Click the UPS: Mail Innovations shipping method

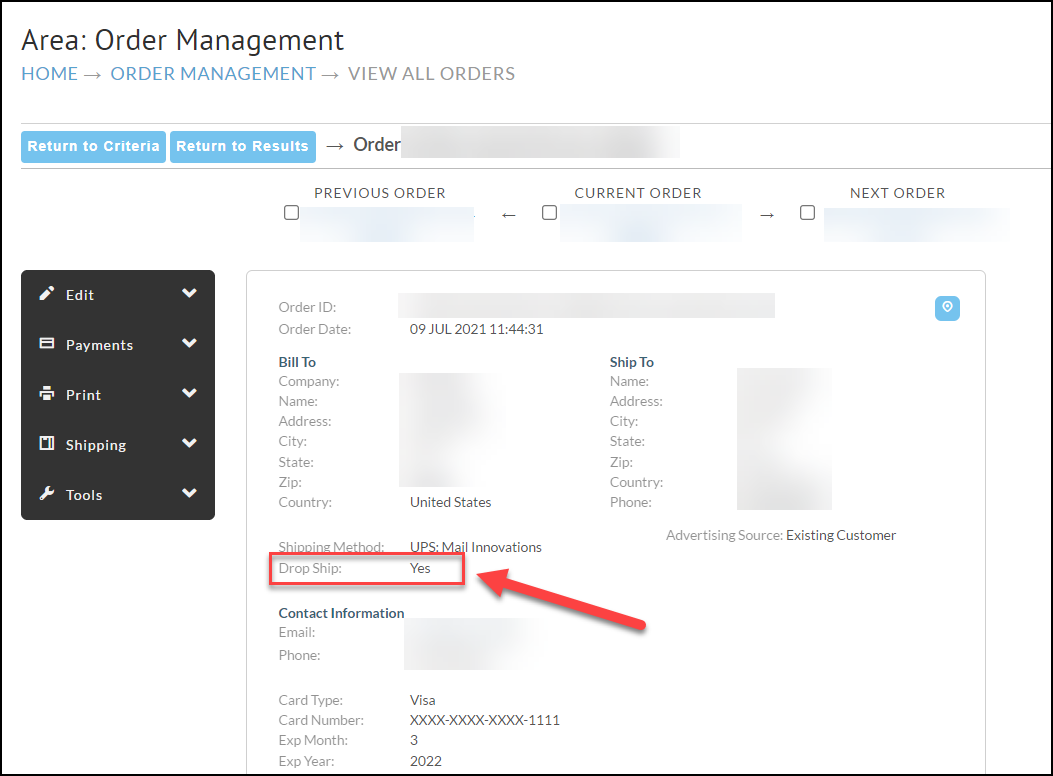point(475,547)
